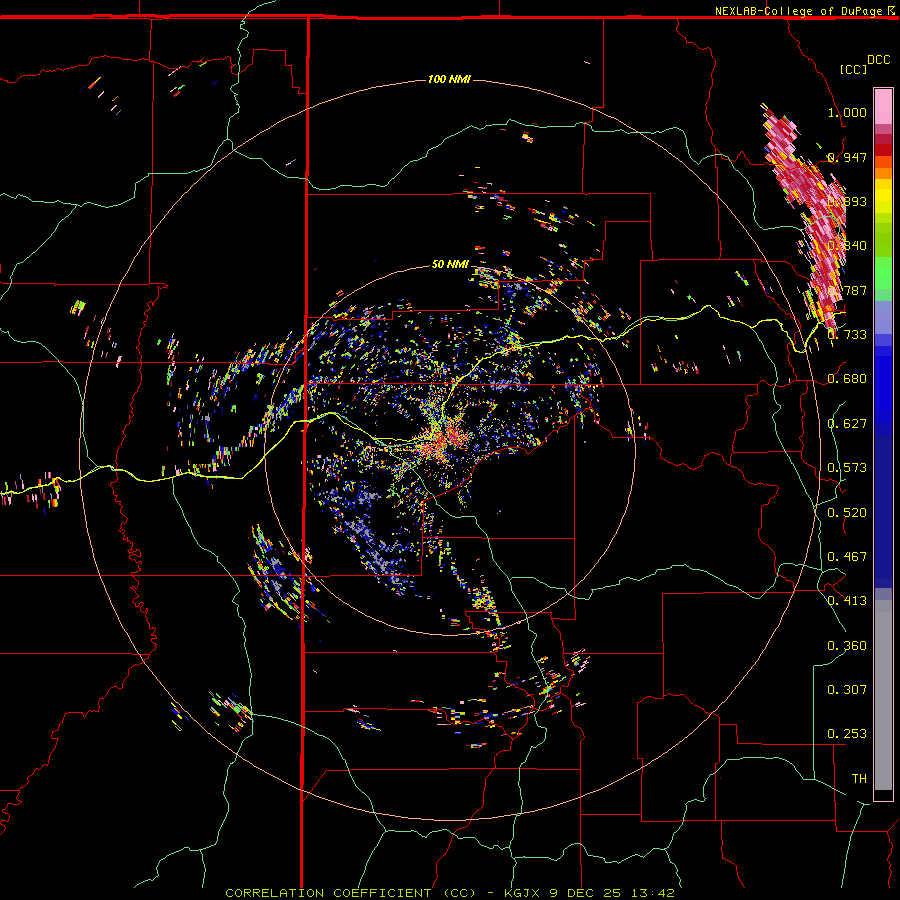Select the 0.253 scale value
This screenshot has width=900, height=900.
tap(847, 734)
